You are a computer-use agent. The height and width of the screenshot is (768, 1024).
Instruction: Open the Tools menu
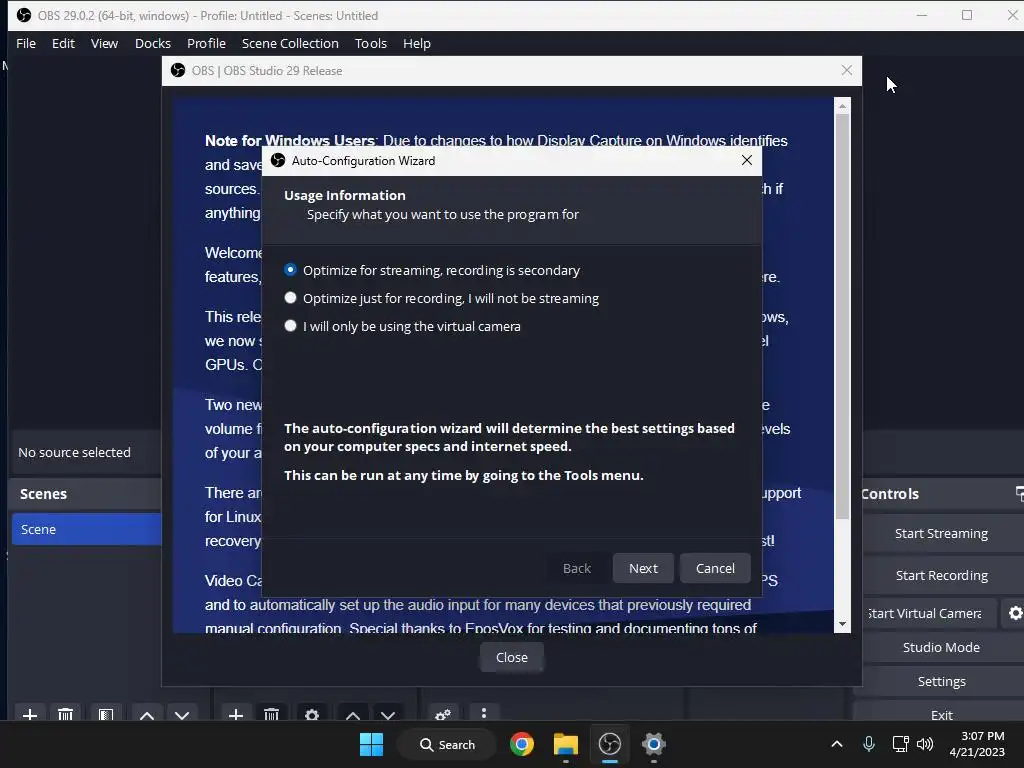[x=371, y=43]
